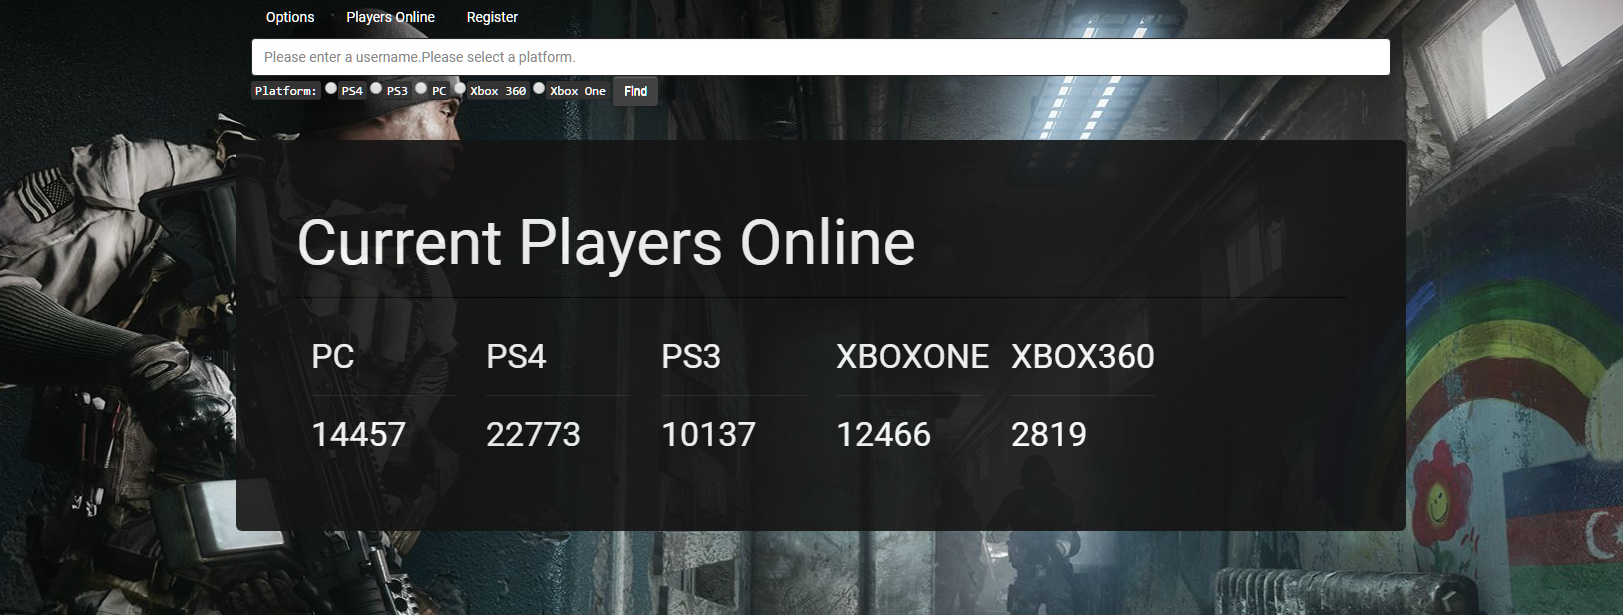Open the Players Online page
The width and height of the screenshot is (1623, 615).
pyautogui.click(x=390, y=17)
